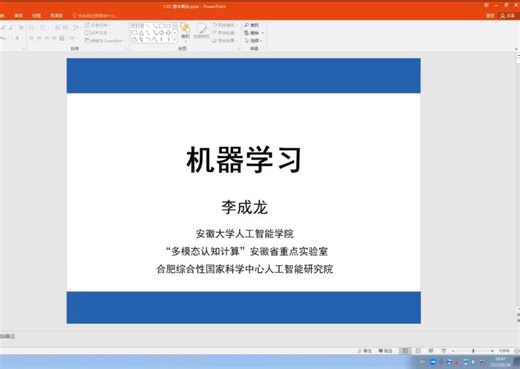The height and width of the screenshot is (369, 520).
Task: Click Sign in (登录) button
Action: coord(490,15)
